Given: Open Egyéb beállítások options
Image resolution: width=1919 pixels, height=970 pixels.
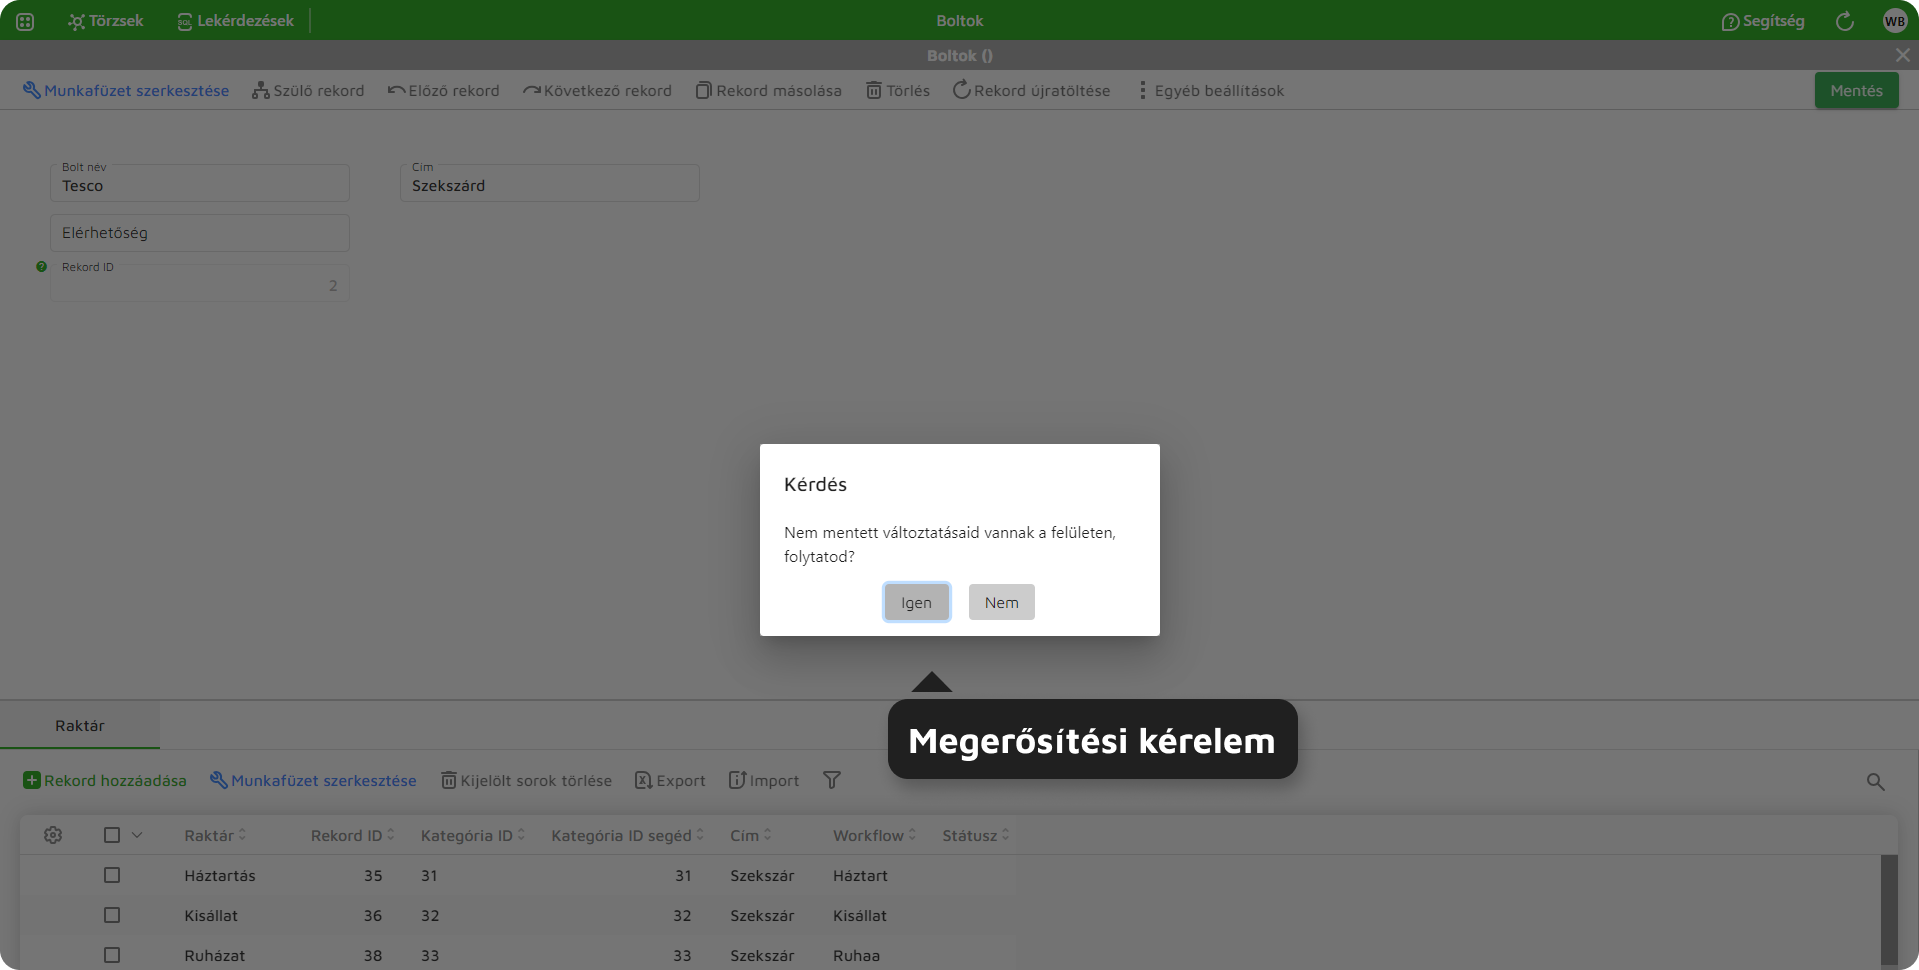Looking at the screenshot, I should (1211, 90).
